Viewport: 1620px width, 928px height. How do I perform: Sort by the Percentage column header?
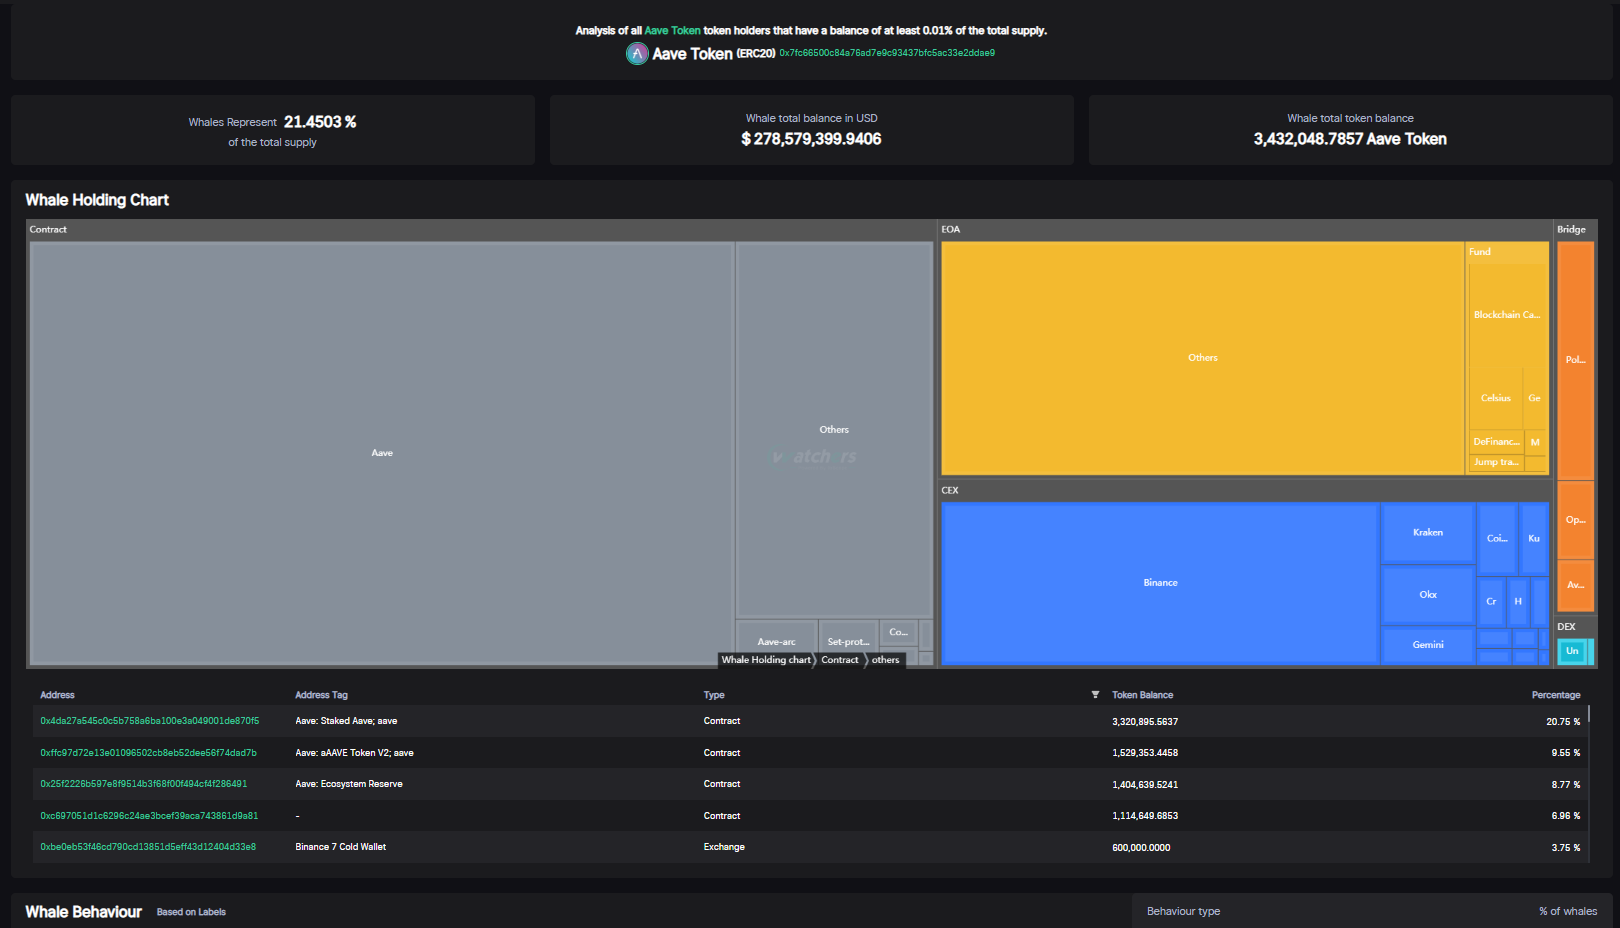[1555, 695]
